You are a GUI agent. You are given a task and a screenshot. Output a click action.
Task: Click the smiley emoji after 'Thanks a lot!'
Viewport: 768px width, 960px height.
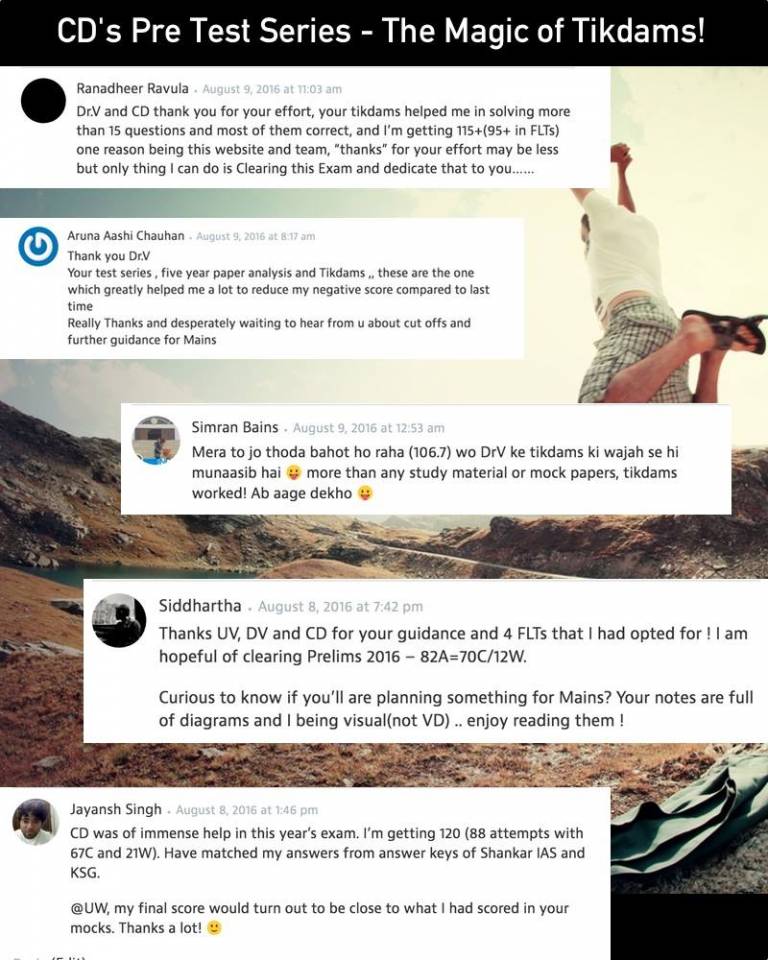click(x=214, y=928)
